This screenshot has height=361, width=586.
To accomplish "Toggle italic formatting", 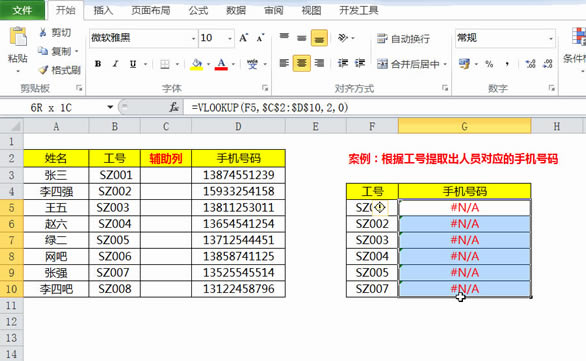I will coord(115,64).
